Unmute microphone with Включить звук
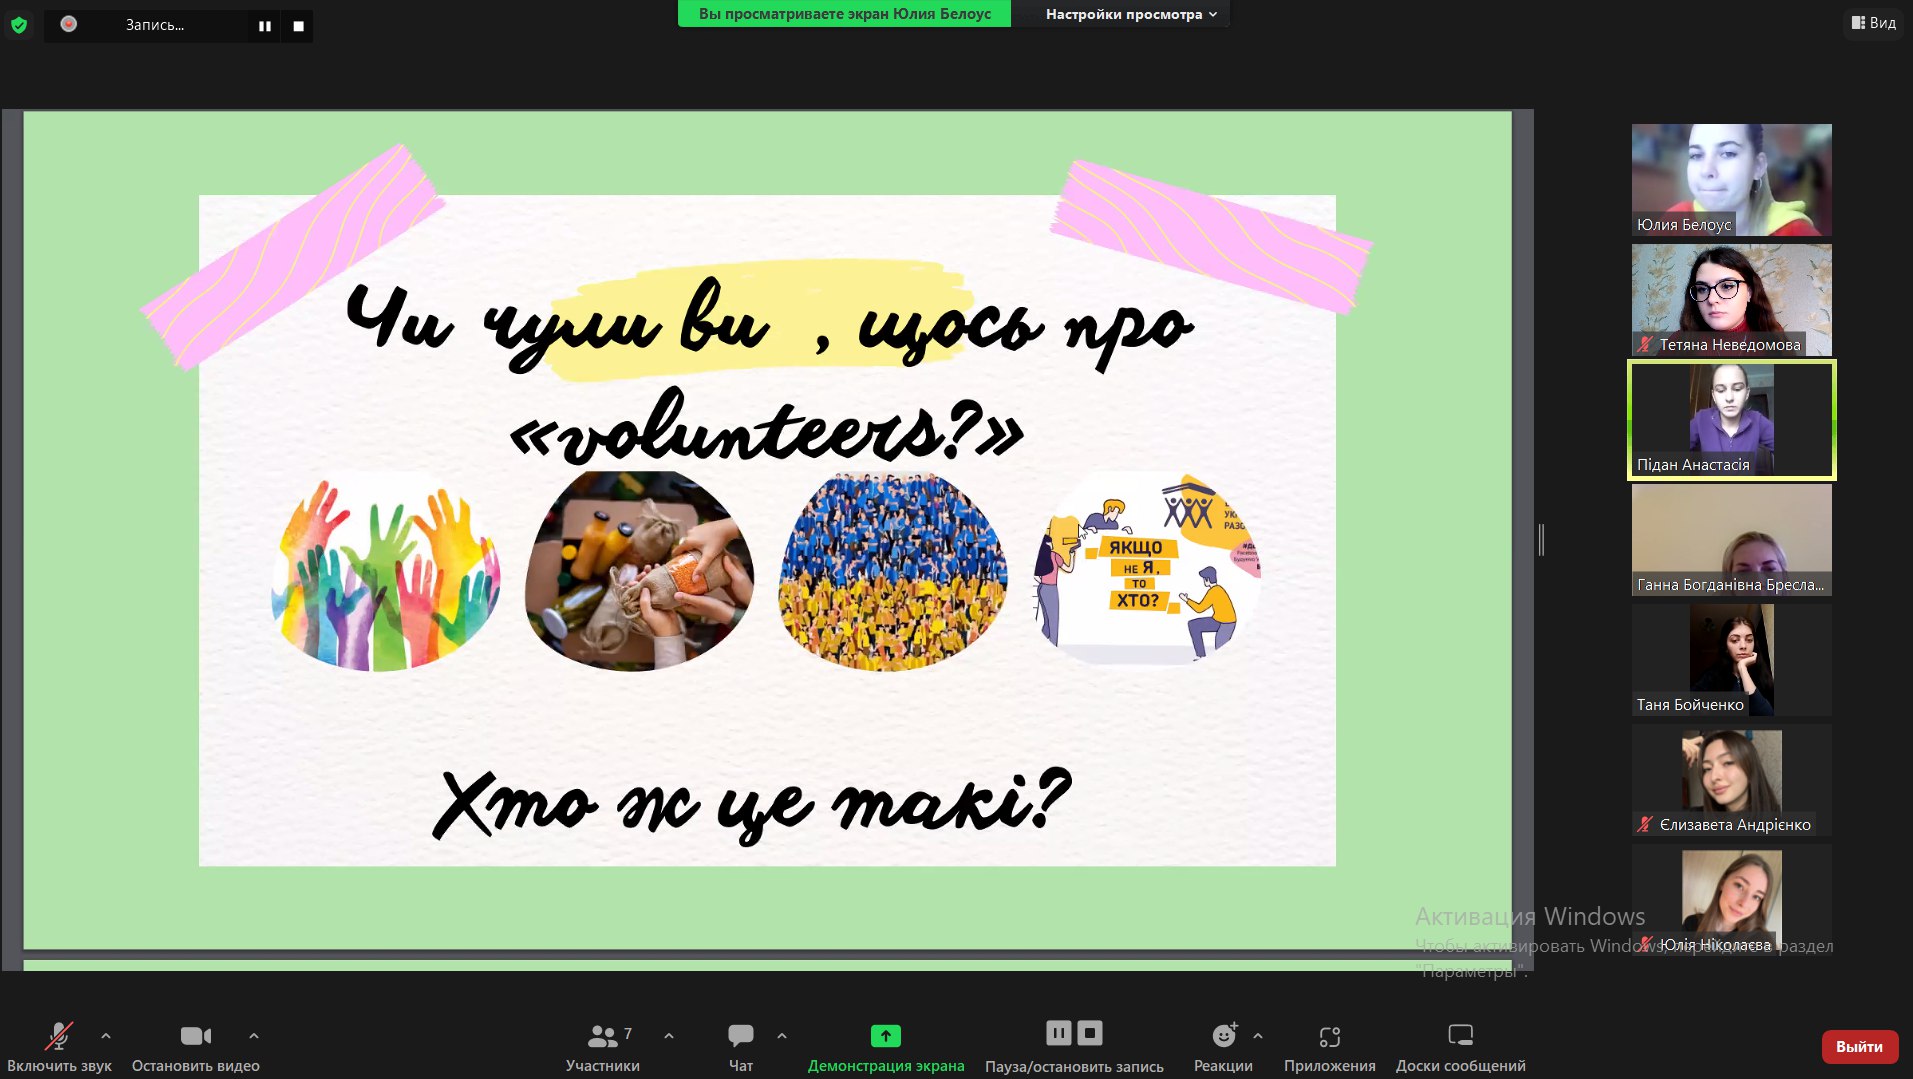Image resolution: width=1913 pixels, height=1079 pixels. (x=59, y=1046)
